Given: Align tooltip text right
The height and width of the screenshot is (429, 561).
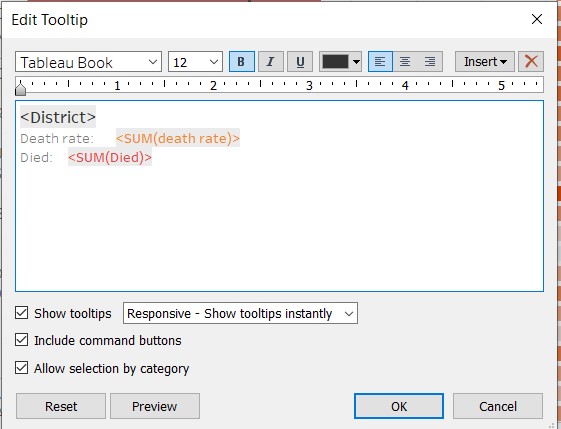Looking at the screenshot, I should [x=430, y=62].
